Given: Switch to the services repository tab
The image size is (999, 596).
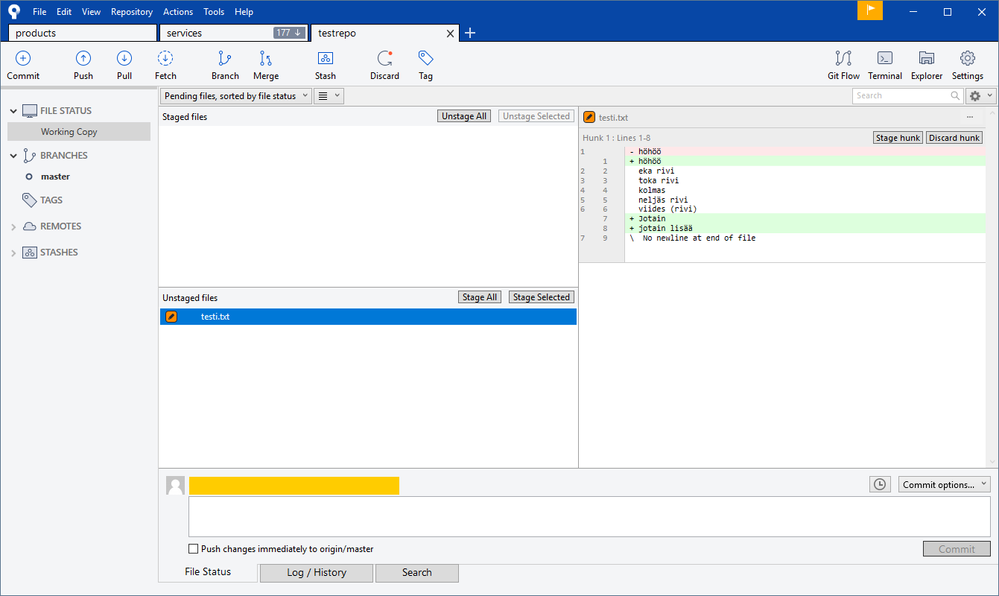Looking at the screenshot, I should click(x=233, y=33).
